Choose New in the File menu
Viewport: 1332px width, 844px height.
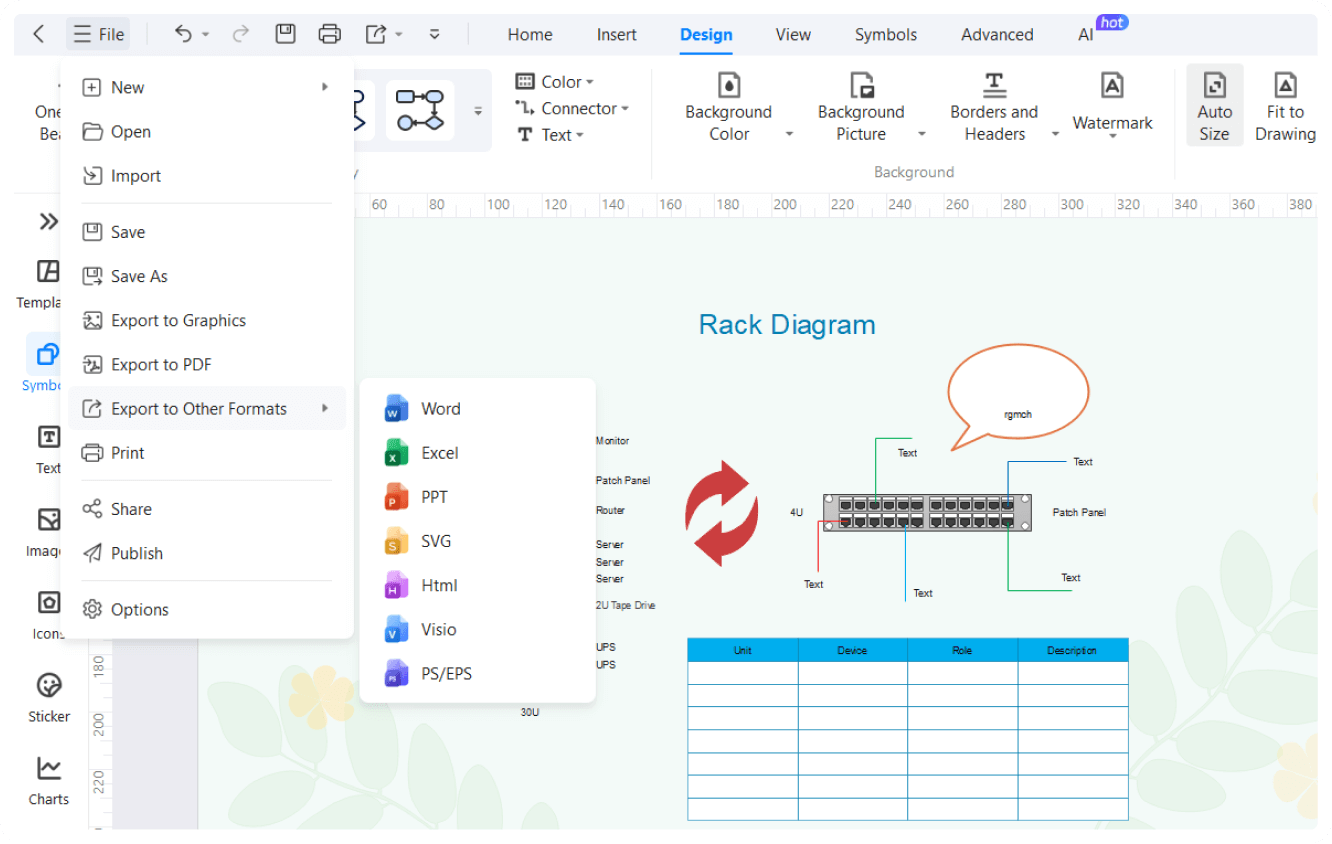[207, 87]
